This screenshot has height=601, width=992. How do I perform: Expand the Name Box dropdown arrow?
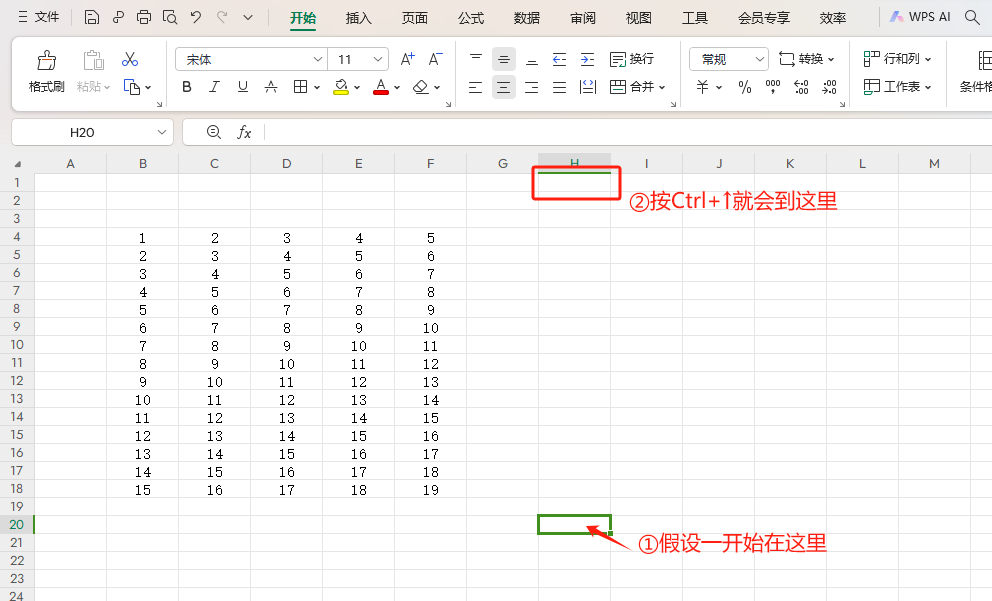coord(162,132)
